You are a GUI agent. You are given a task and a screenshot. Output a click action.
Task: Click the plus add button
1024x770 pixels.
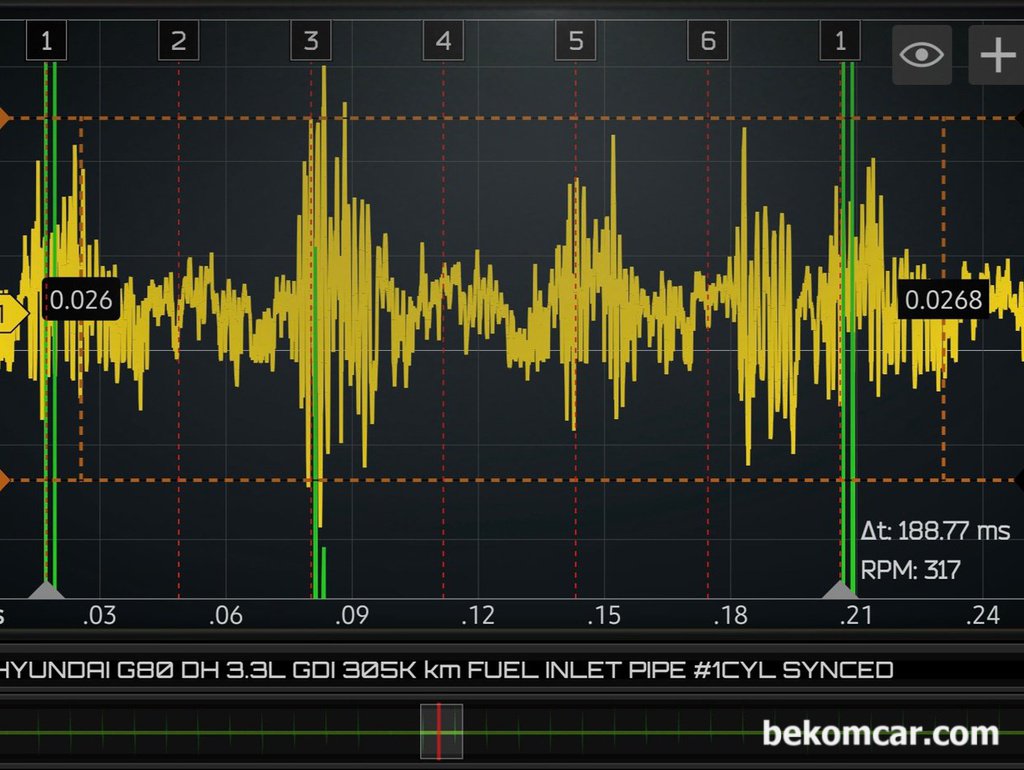tap(996, 54)
